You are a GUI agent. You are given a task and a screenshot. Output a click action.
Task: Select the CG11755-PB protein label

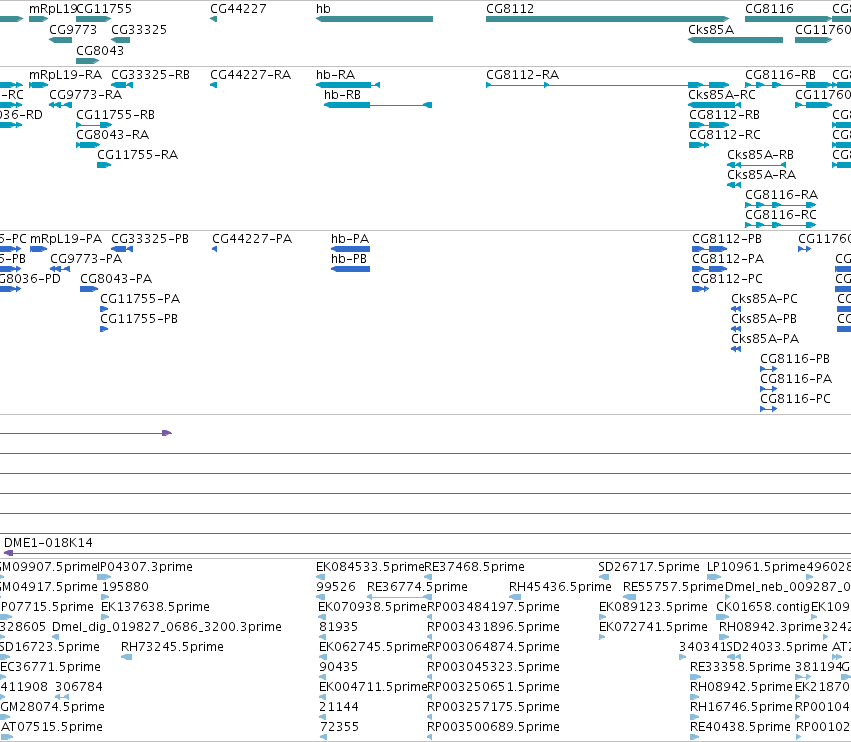(x=139, y=319)
